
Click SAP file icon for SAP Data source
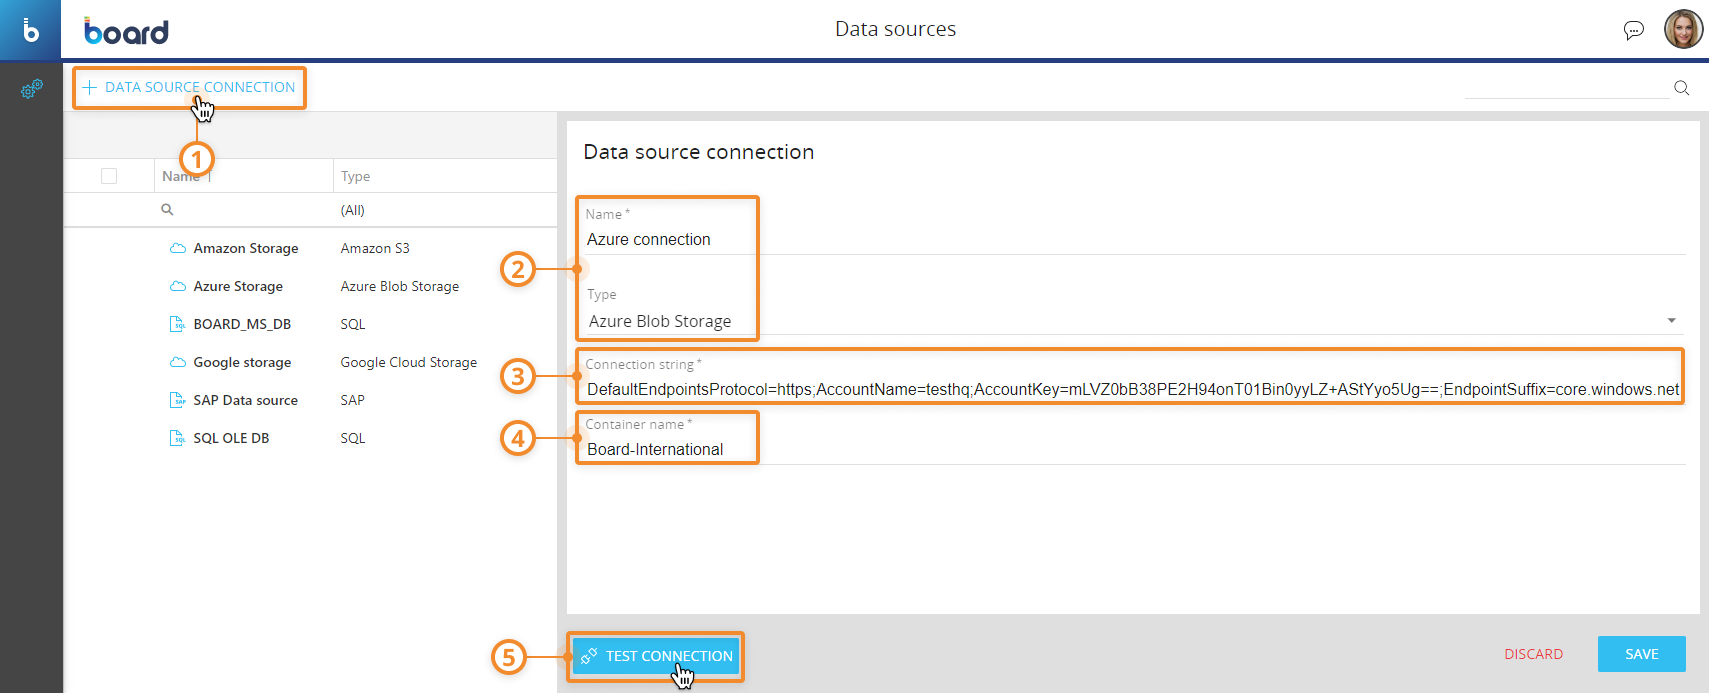(177, 400)
